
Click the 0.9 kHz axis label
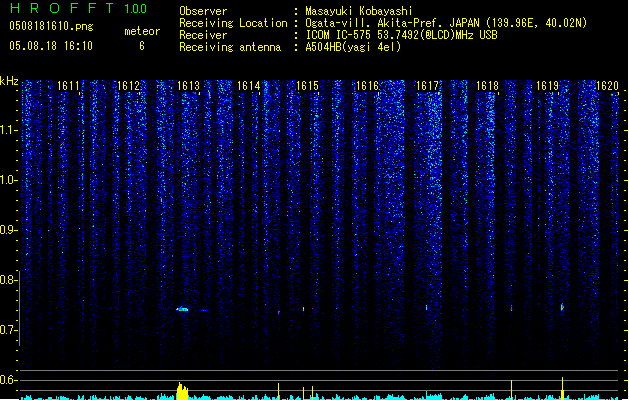tap(8, 230)
